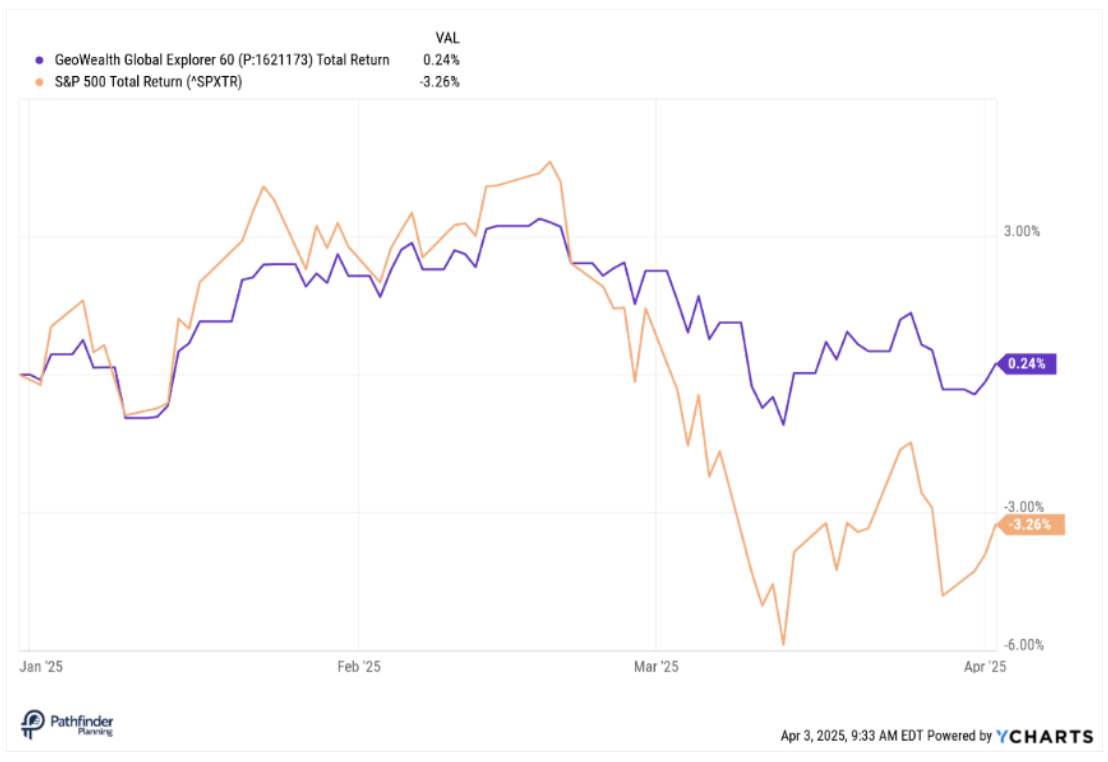The height and width of the screenshot is (762, 1108).
Task: Select the Feb '25 x-axis label
Action: (x=358, y=665)
